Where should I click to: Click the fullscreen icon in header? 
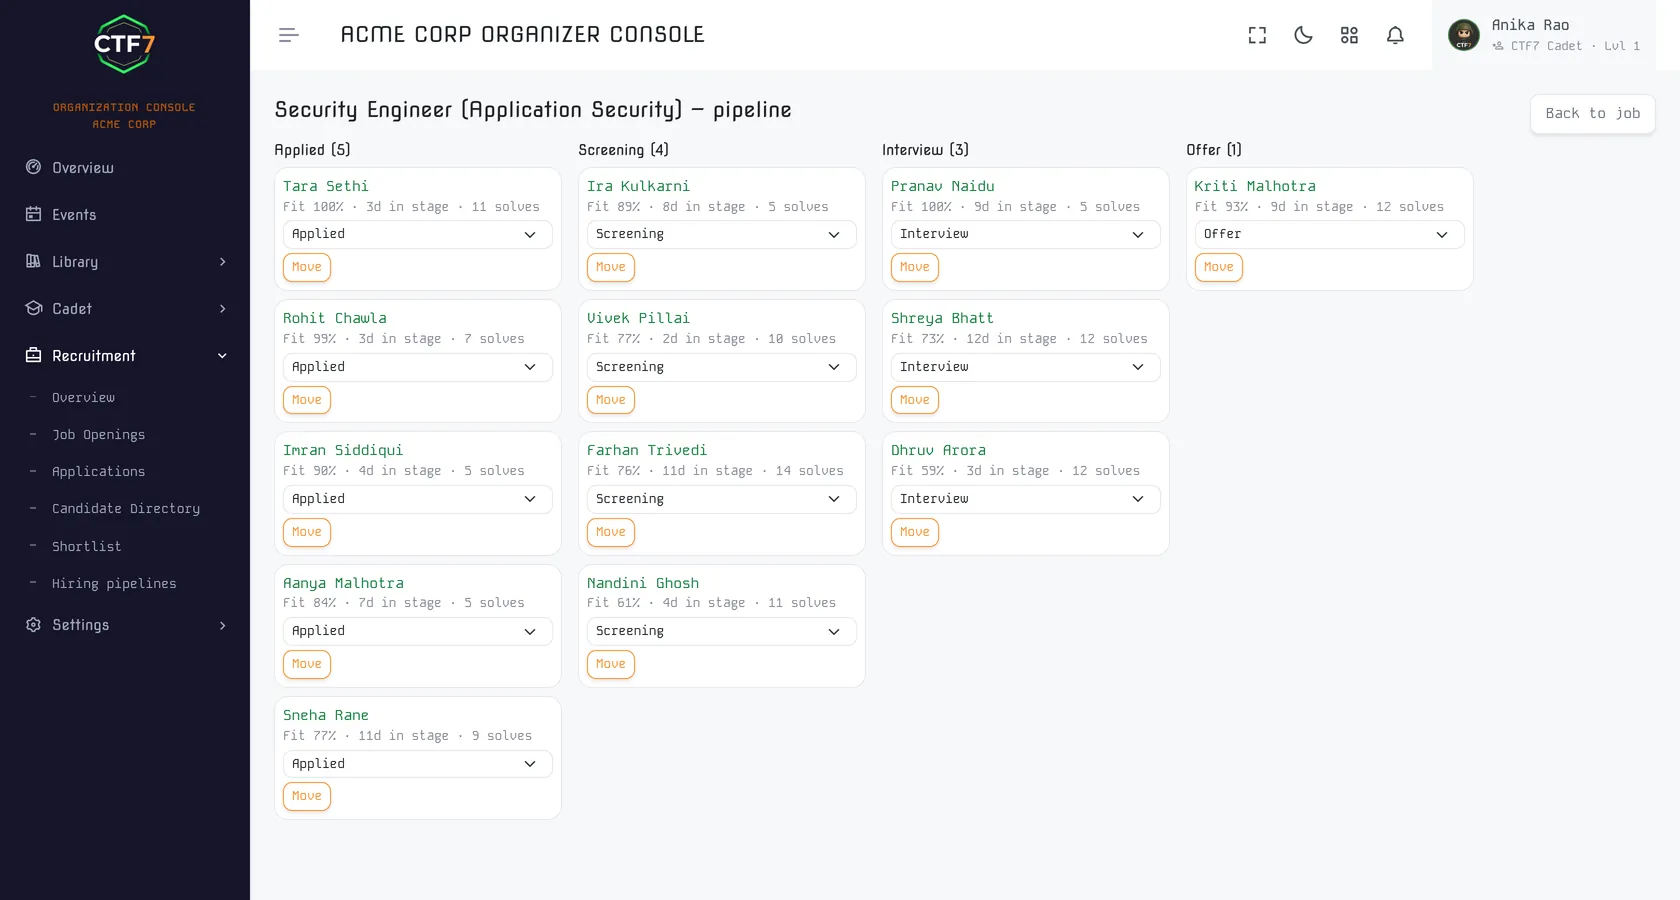pyautogui.click(x=1257, y=35)
